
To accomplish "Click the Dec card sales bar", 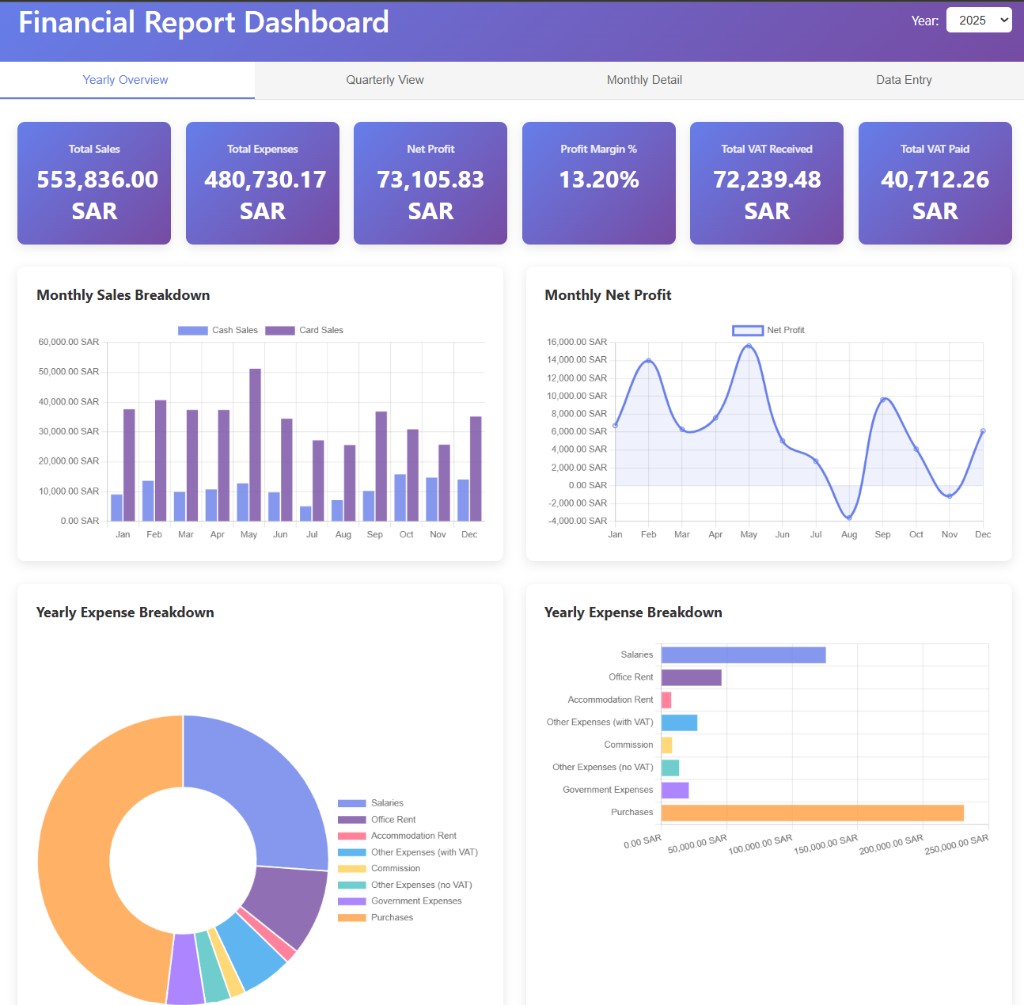I will (476, 469).
